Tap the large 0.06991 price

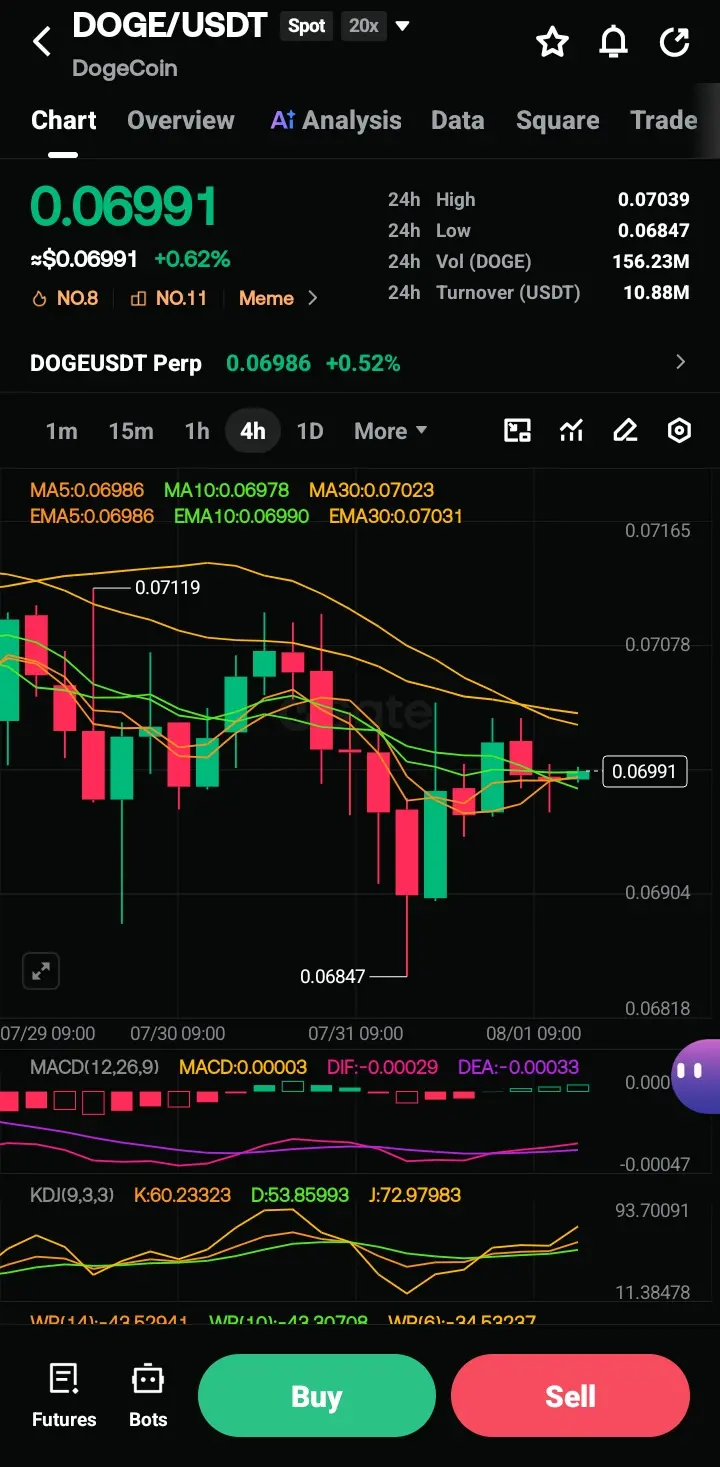click(124, 208)
